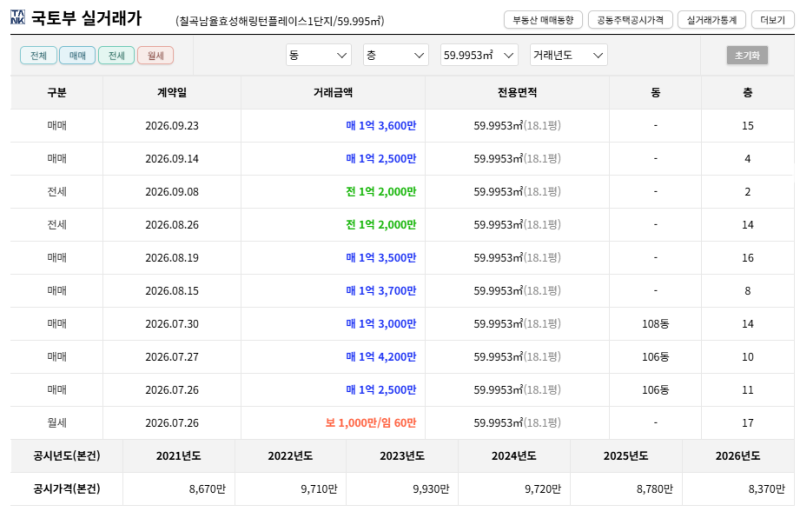Click date 2026.08.15
Viewport: 800px width, 518px height.
pos(172,291)
